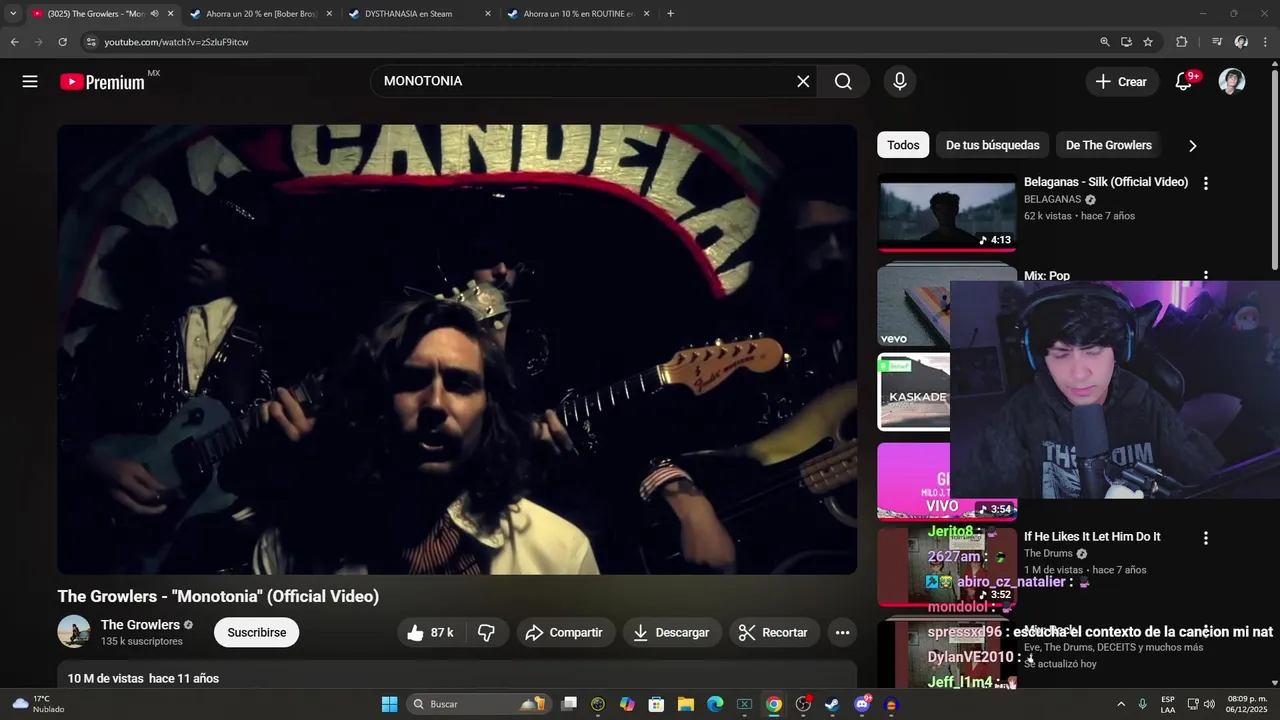
Task: Open more actions ellipsis under video
Action: [842, 632]
